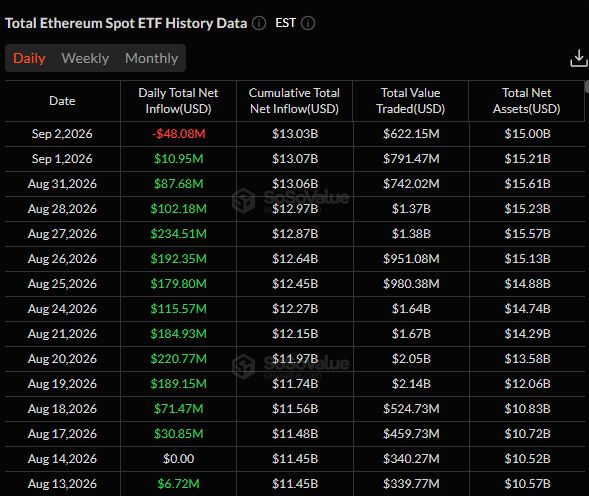
Task: Select the Aug 19,2026 date cell
Action: [x=62, y=384]
